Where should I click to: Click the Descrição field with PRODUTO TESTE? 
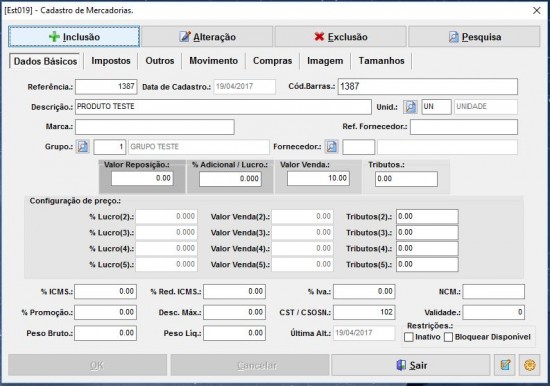coord(223,107)
